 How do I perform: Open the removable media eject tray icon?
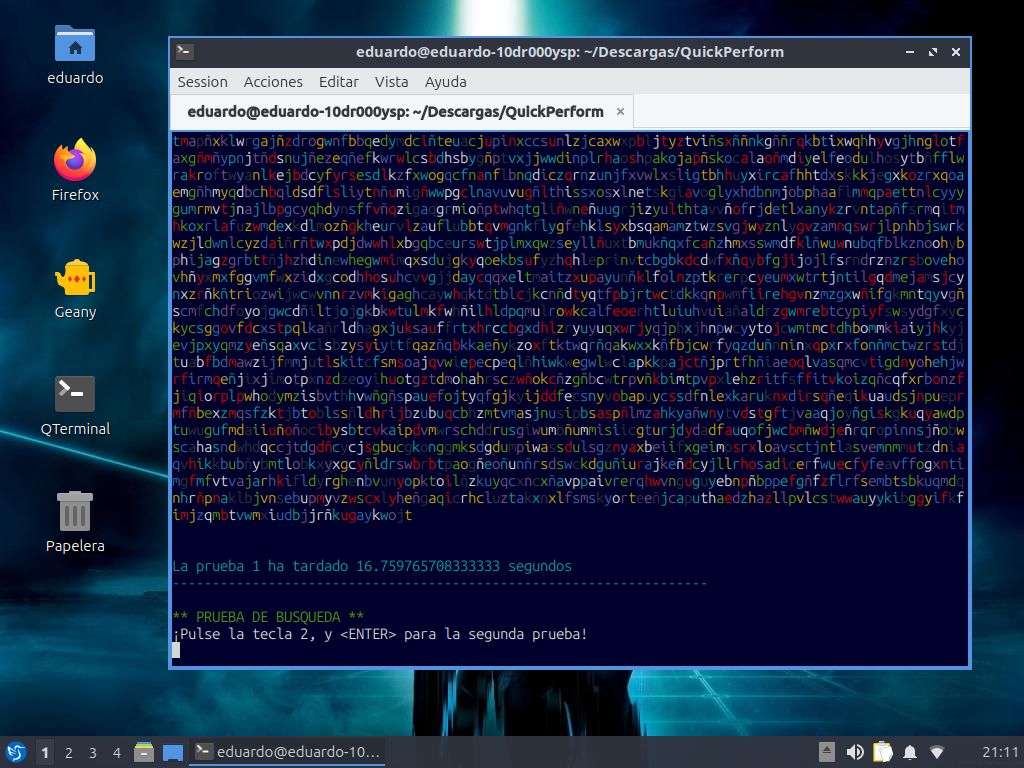point(826,752)
